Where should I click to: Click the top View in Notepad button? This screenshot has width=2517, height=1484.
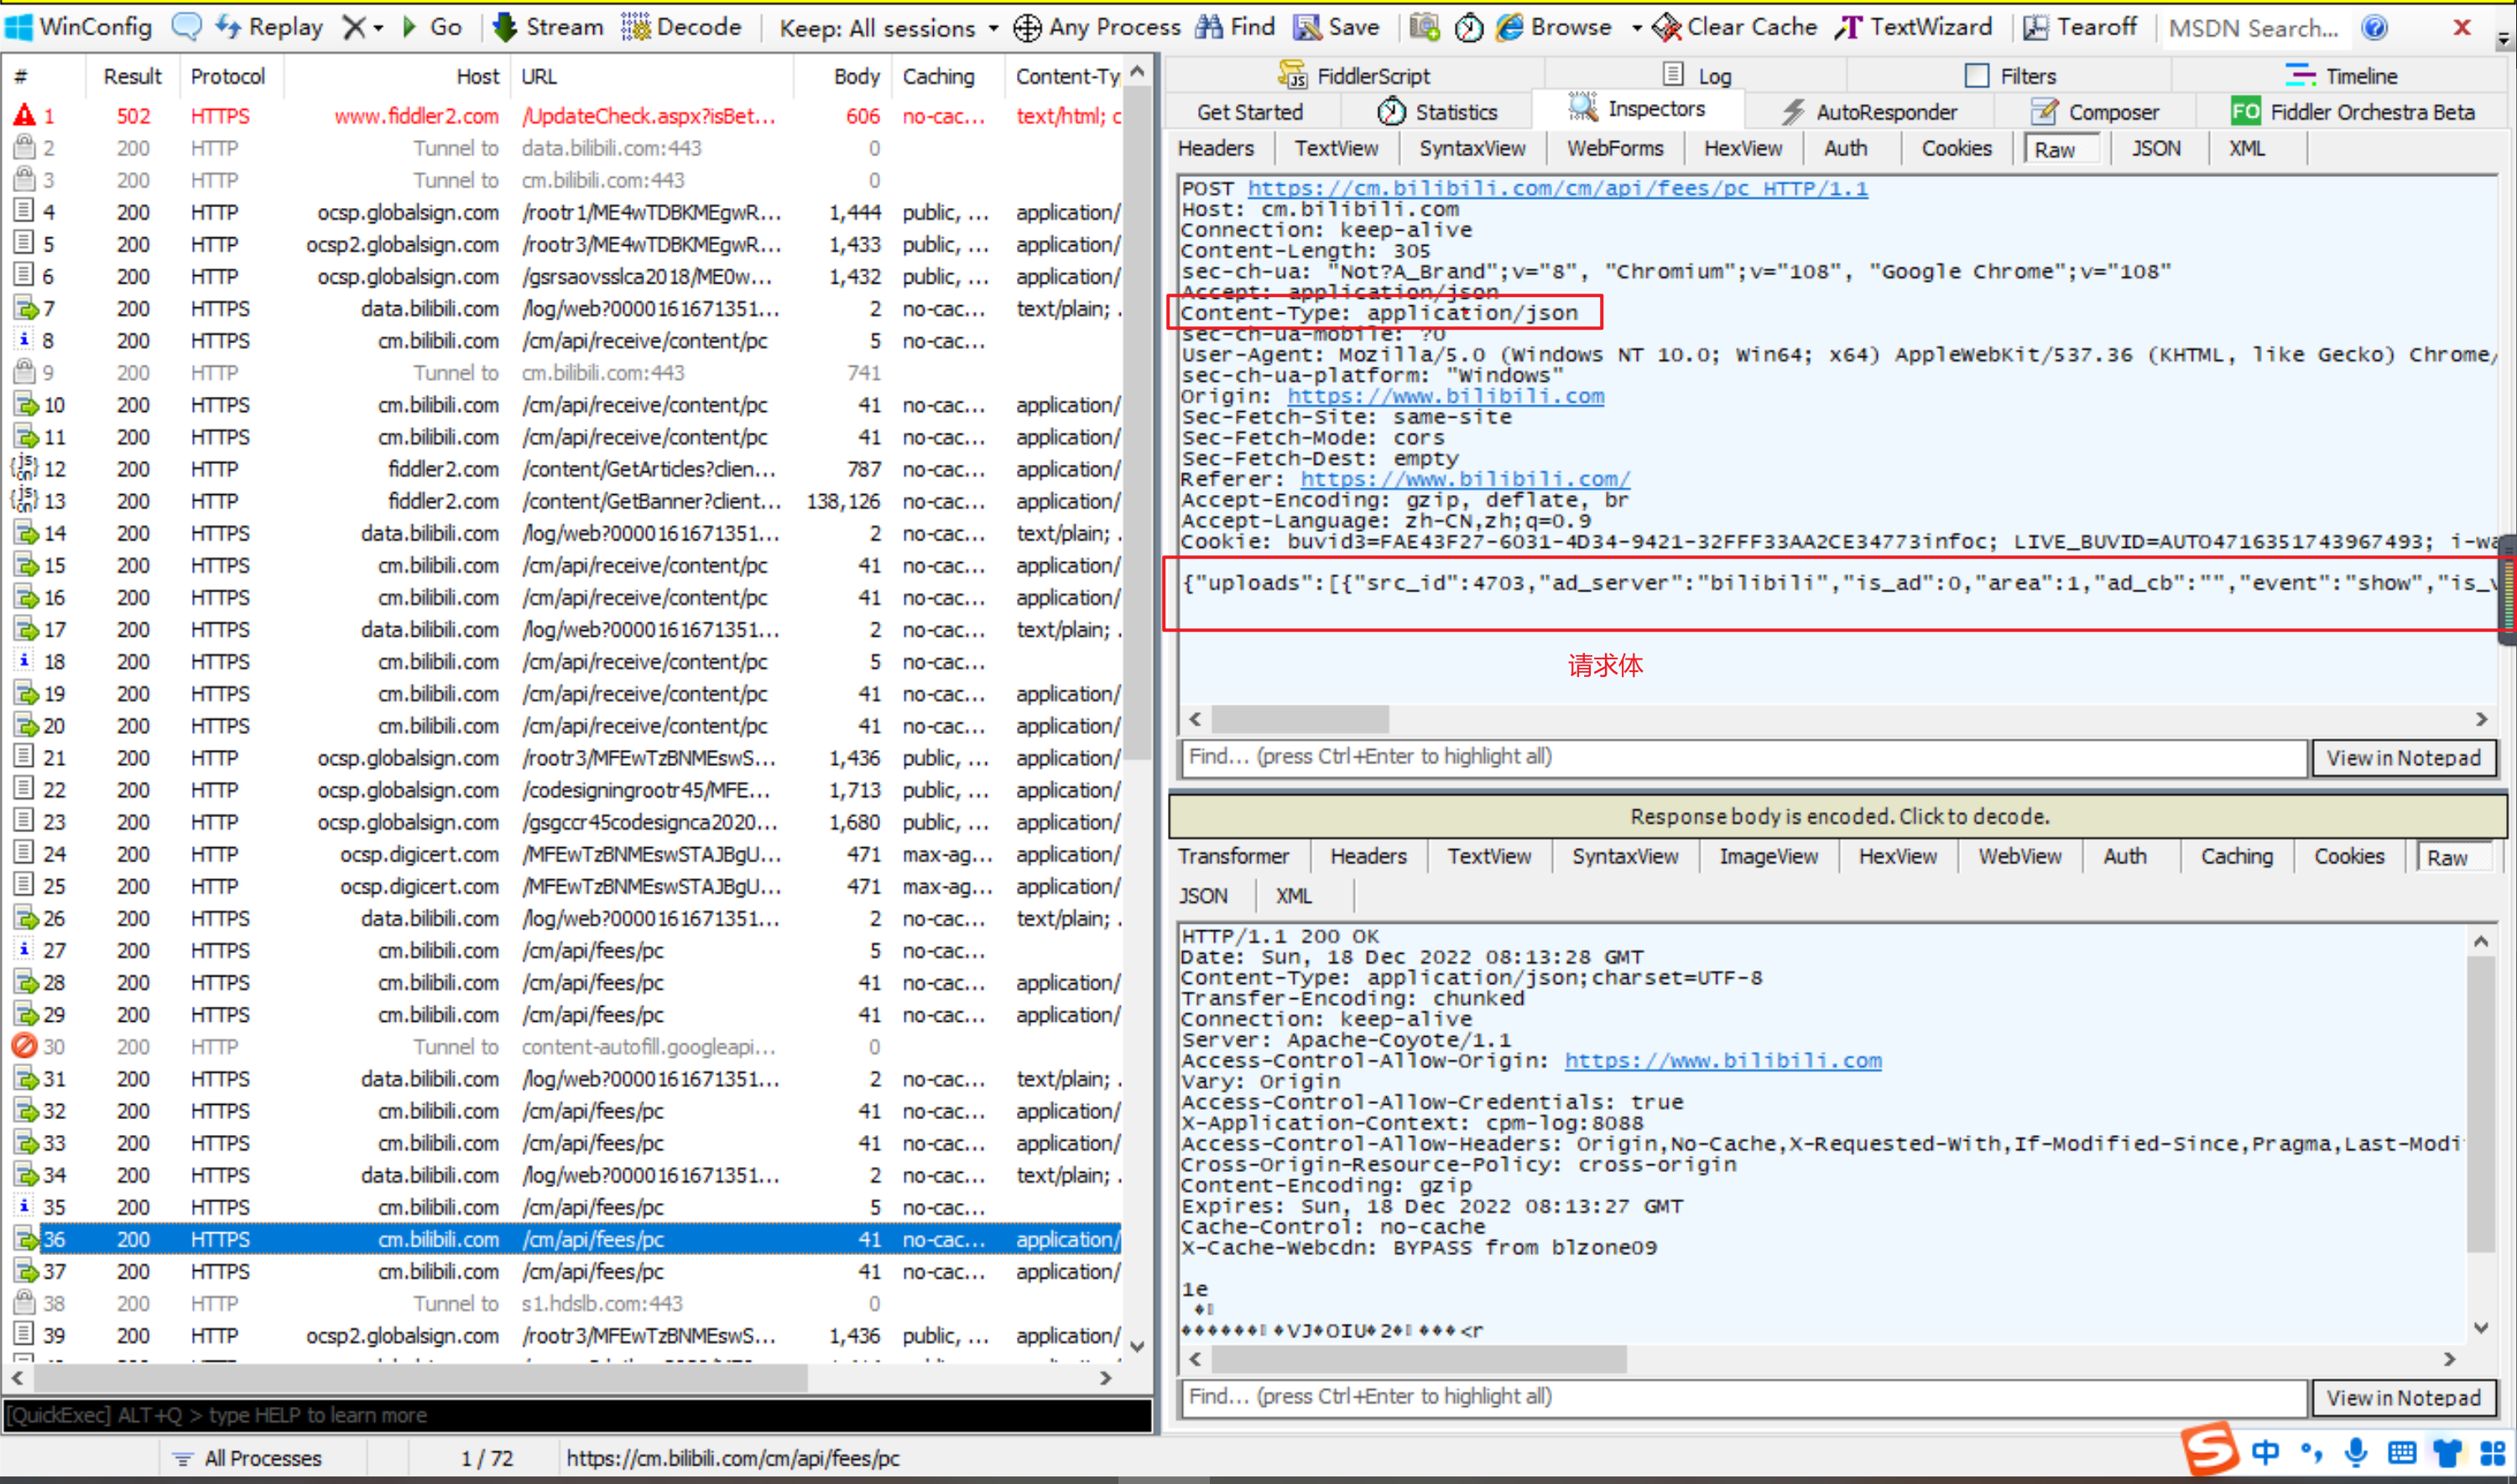pos(2402,758)
